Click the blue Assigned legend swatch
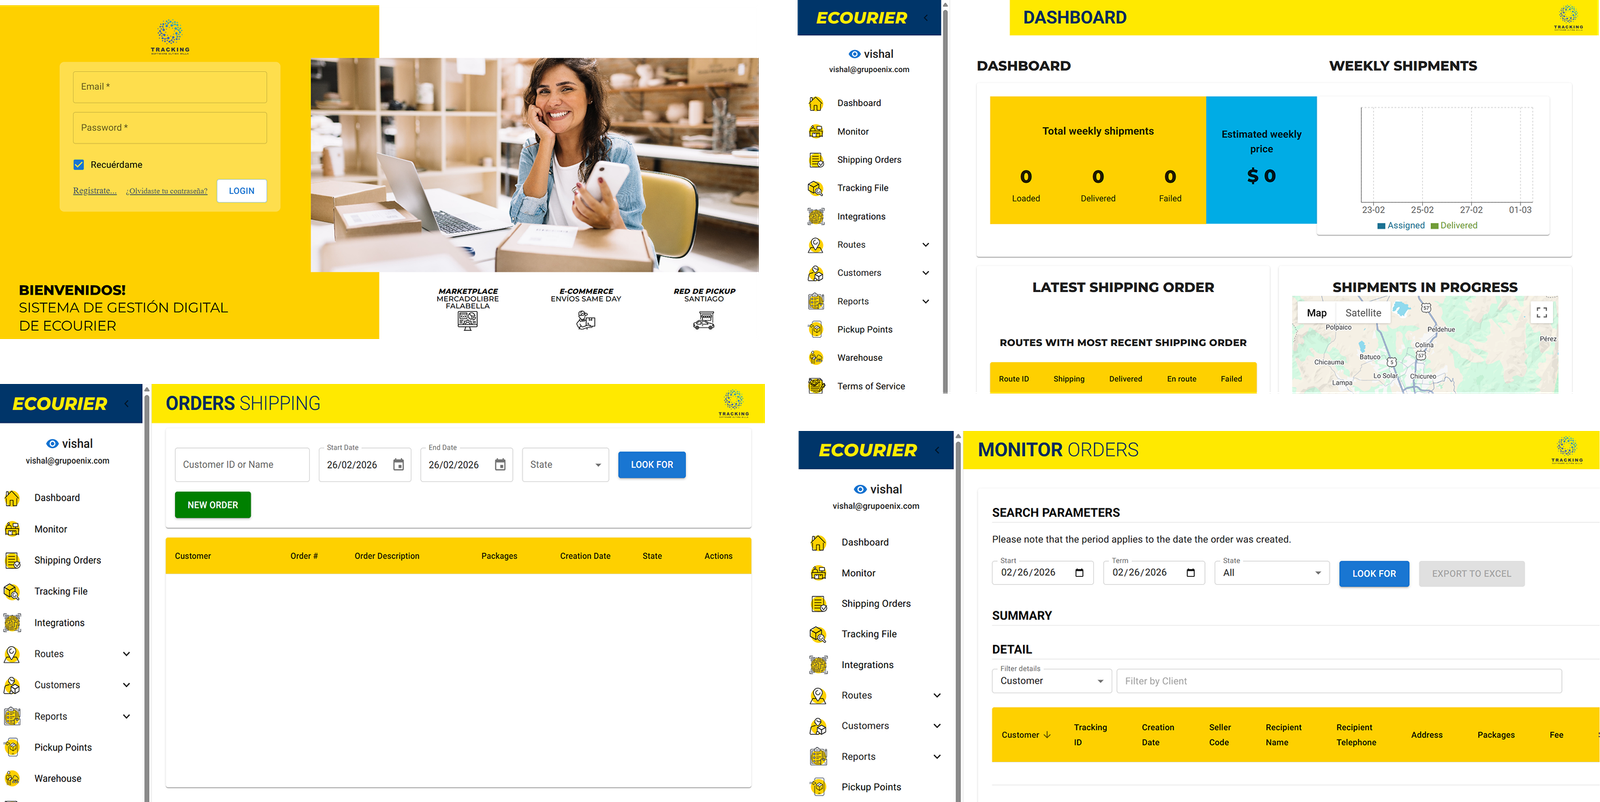 (1381, 226)
